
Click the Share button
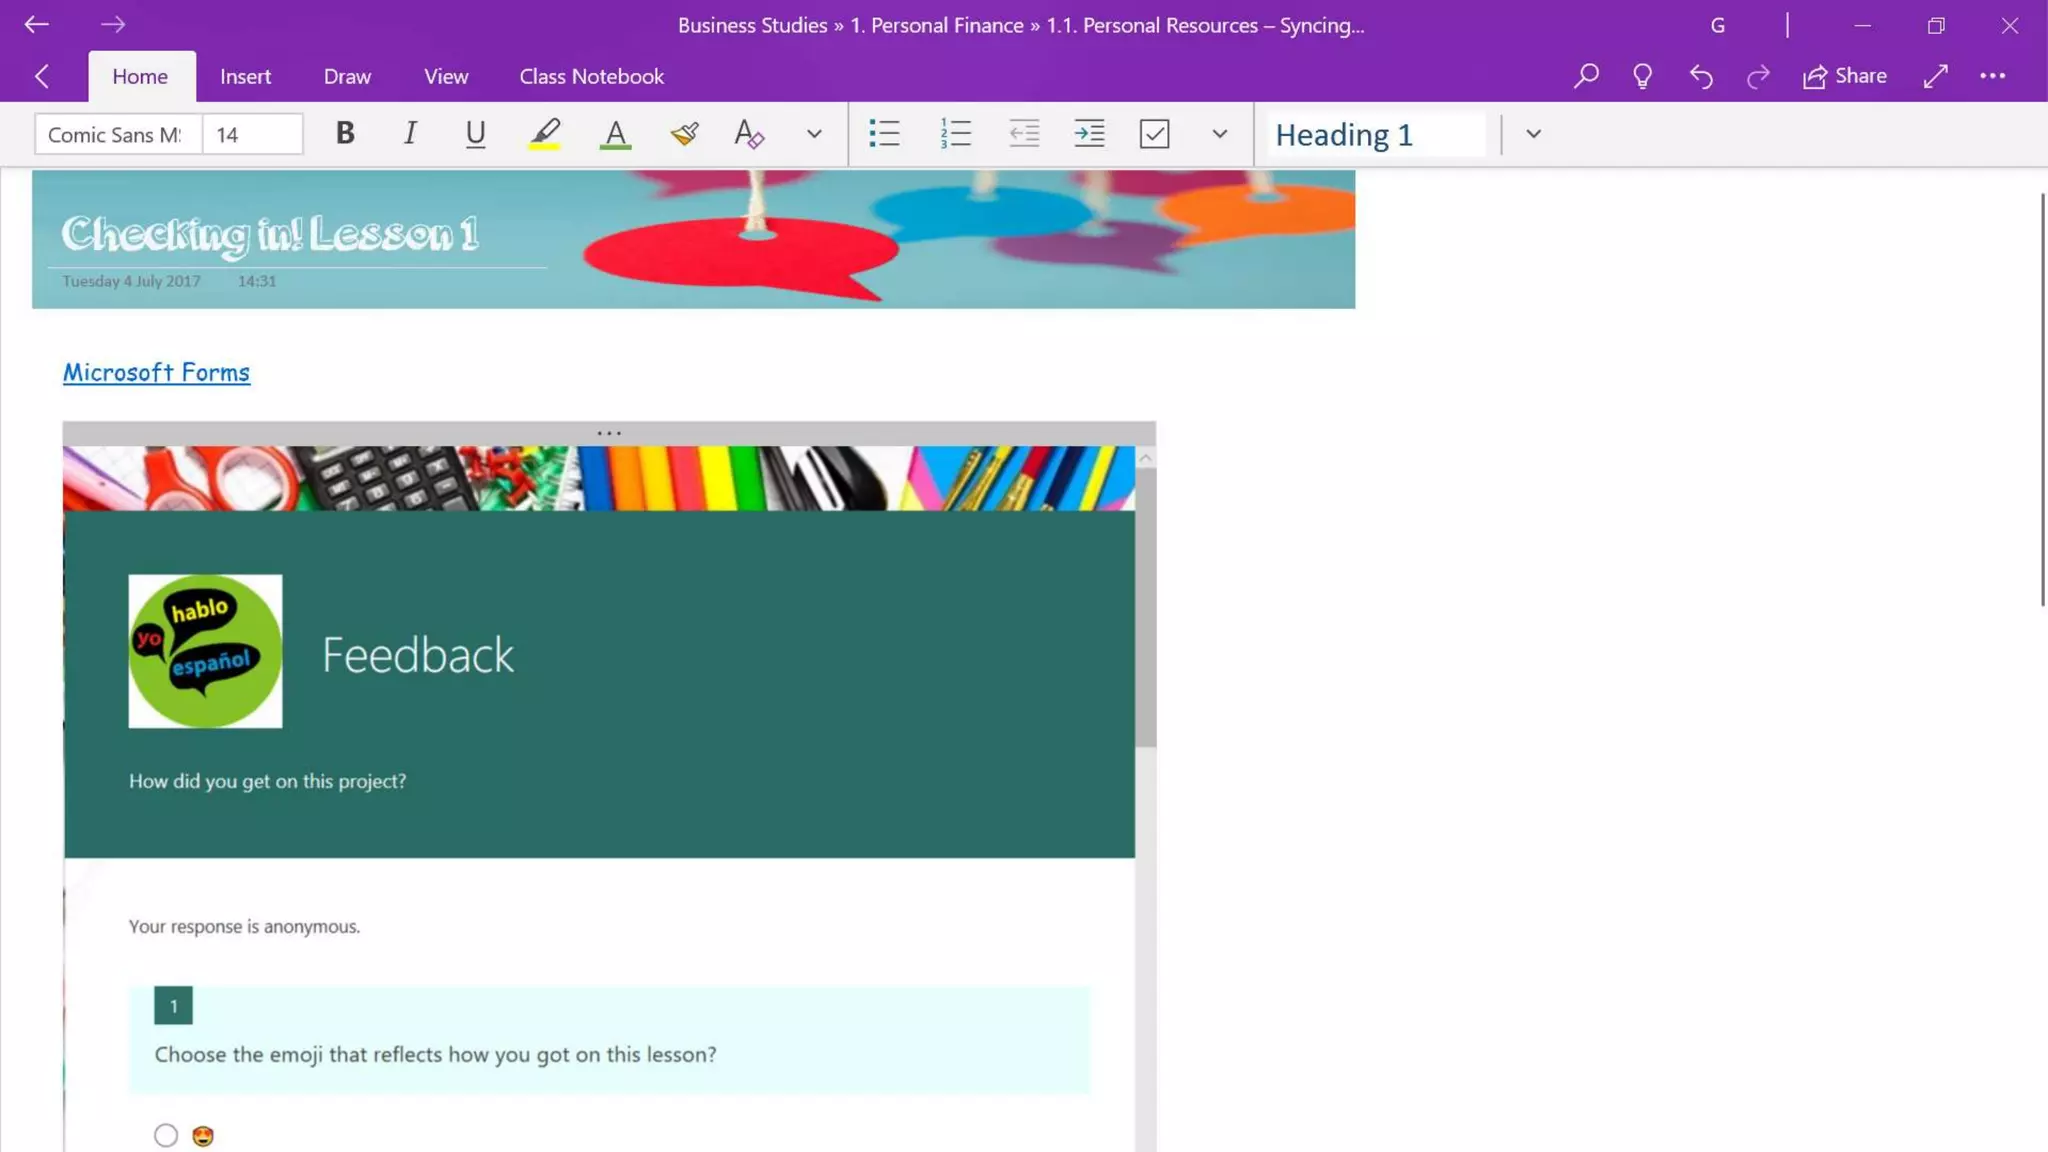click(1845, 76)
